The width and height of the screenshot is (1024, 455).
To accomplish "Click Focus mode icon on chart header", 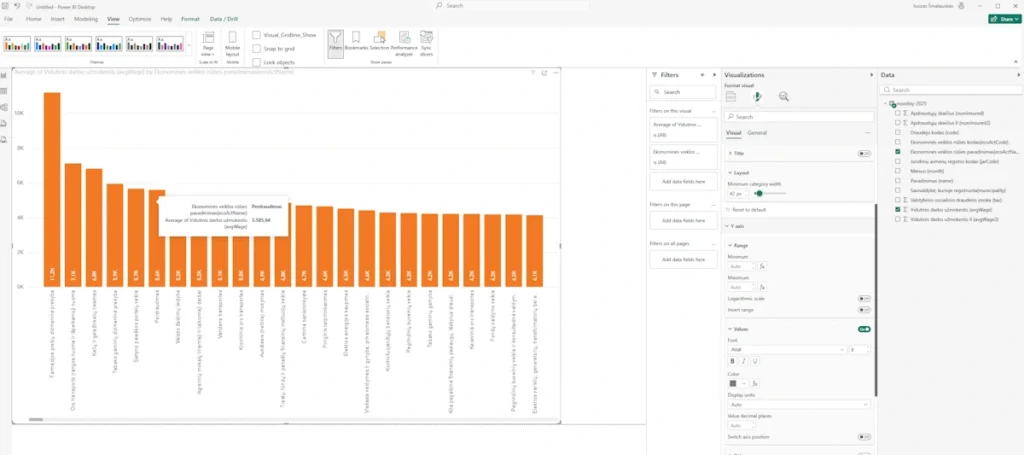I will pos(544,72).
